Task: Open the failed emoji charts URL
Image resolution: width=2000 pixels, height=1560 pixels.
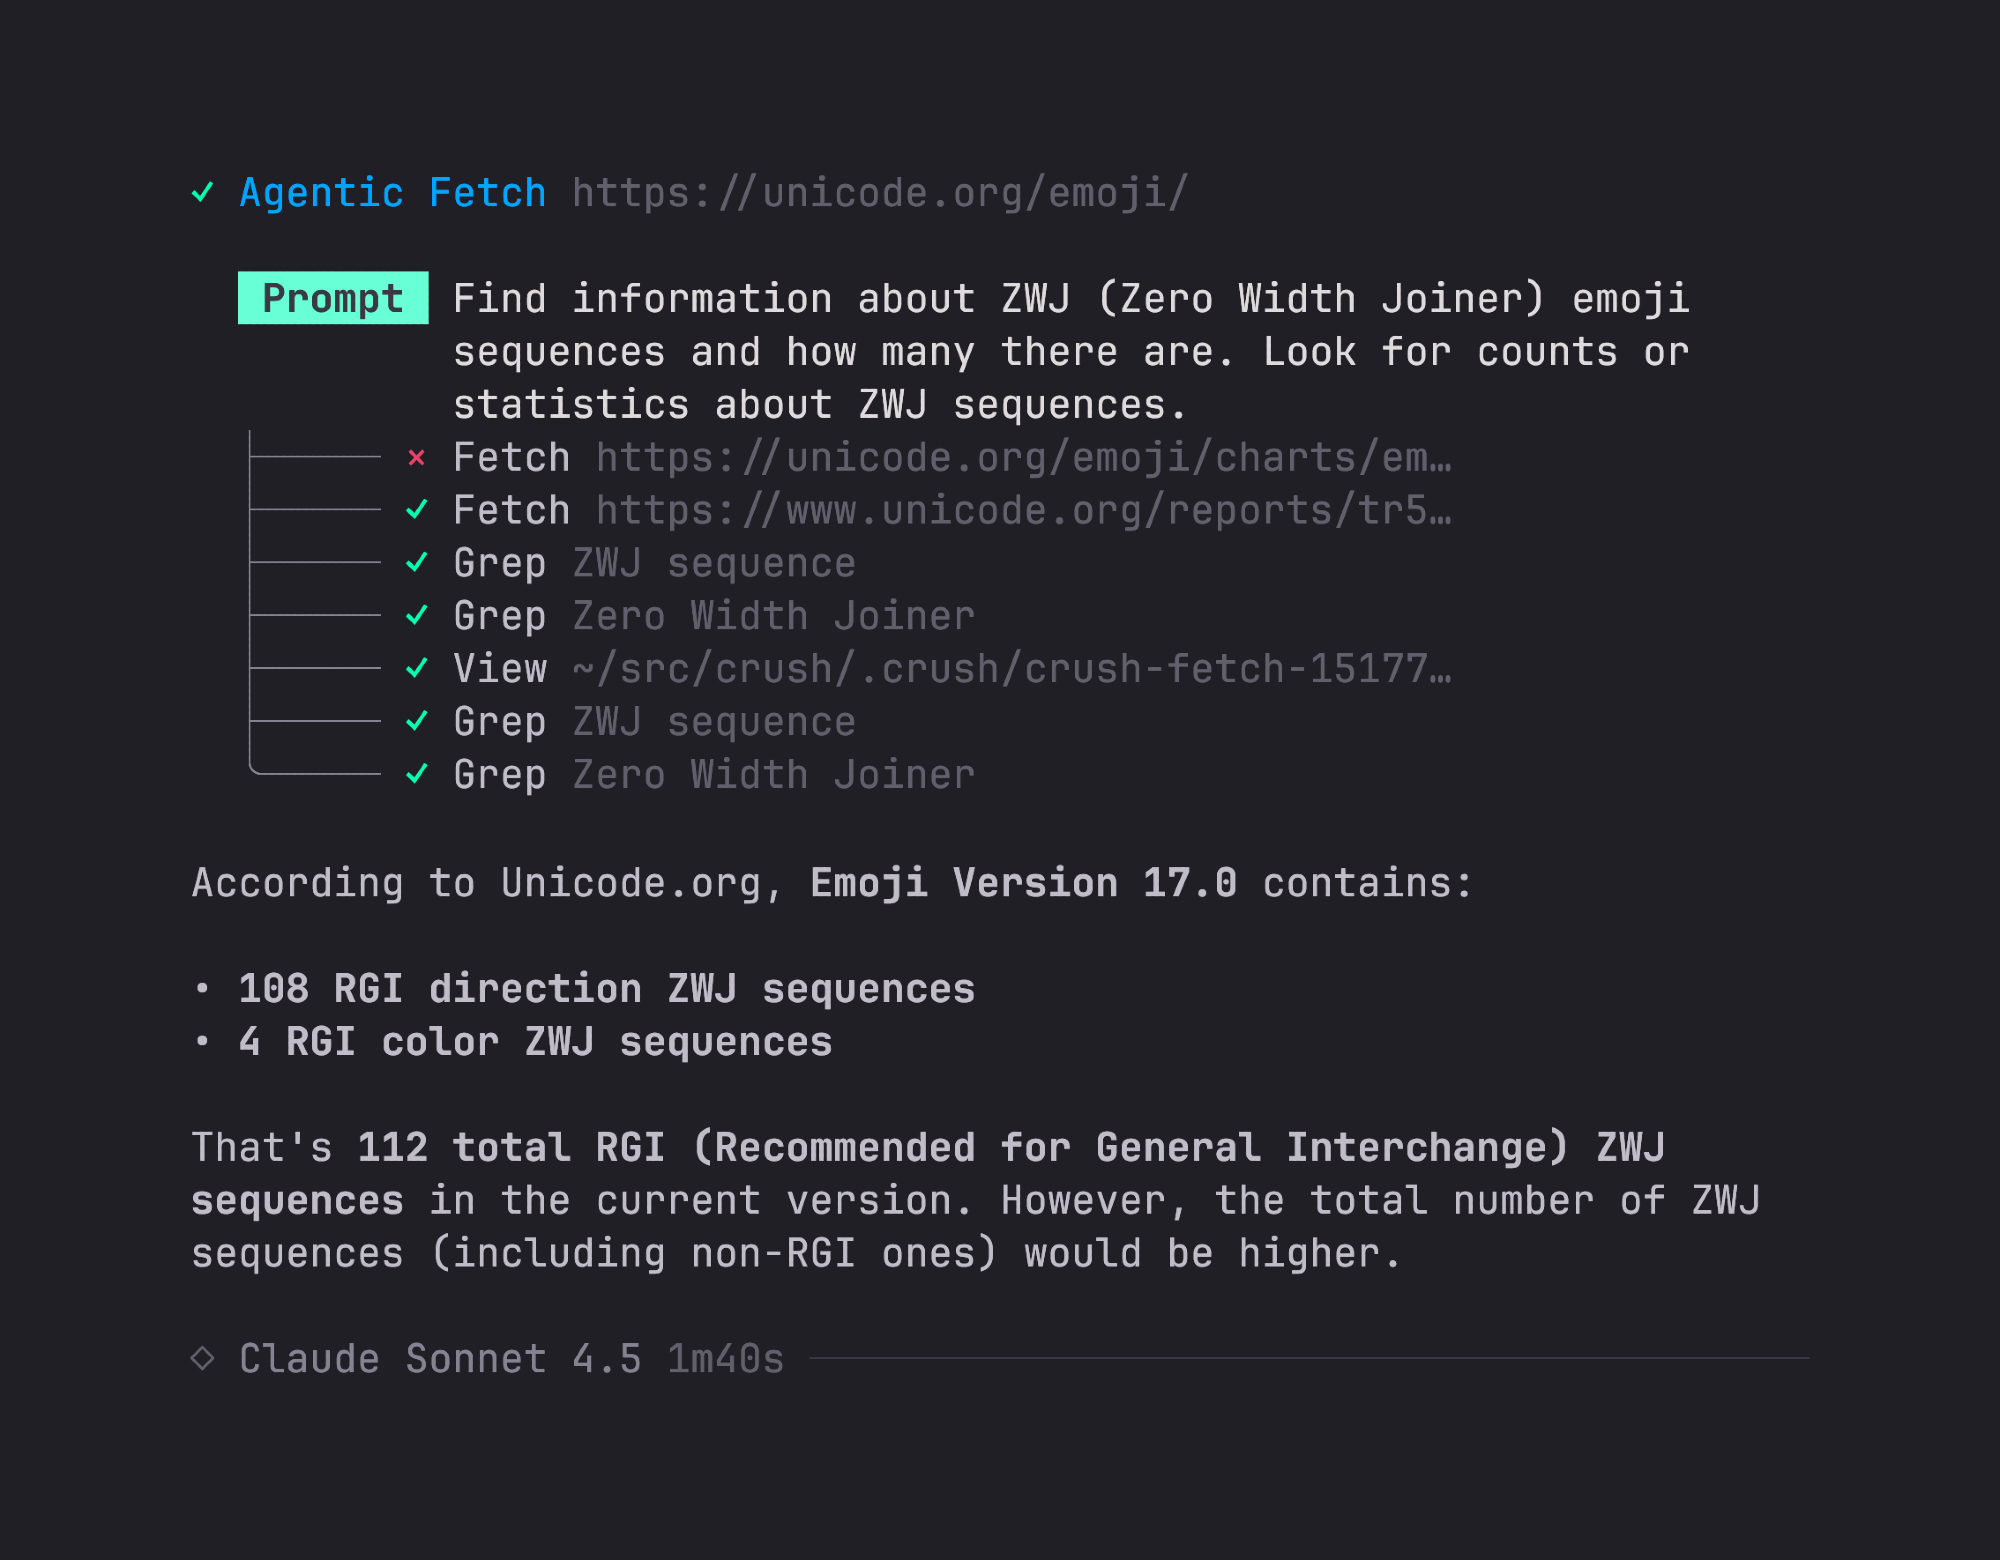Action: pos(1023,458)
